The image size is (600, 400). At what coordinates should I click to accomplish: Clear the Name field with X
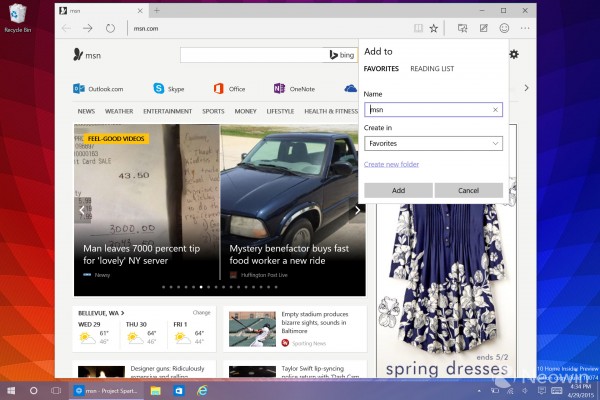click(495, 110)
